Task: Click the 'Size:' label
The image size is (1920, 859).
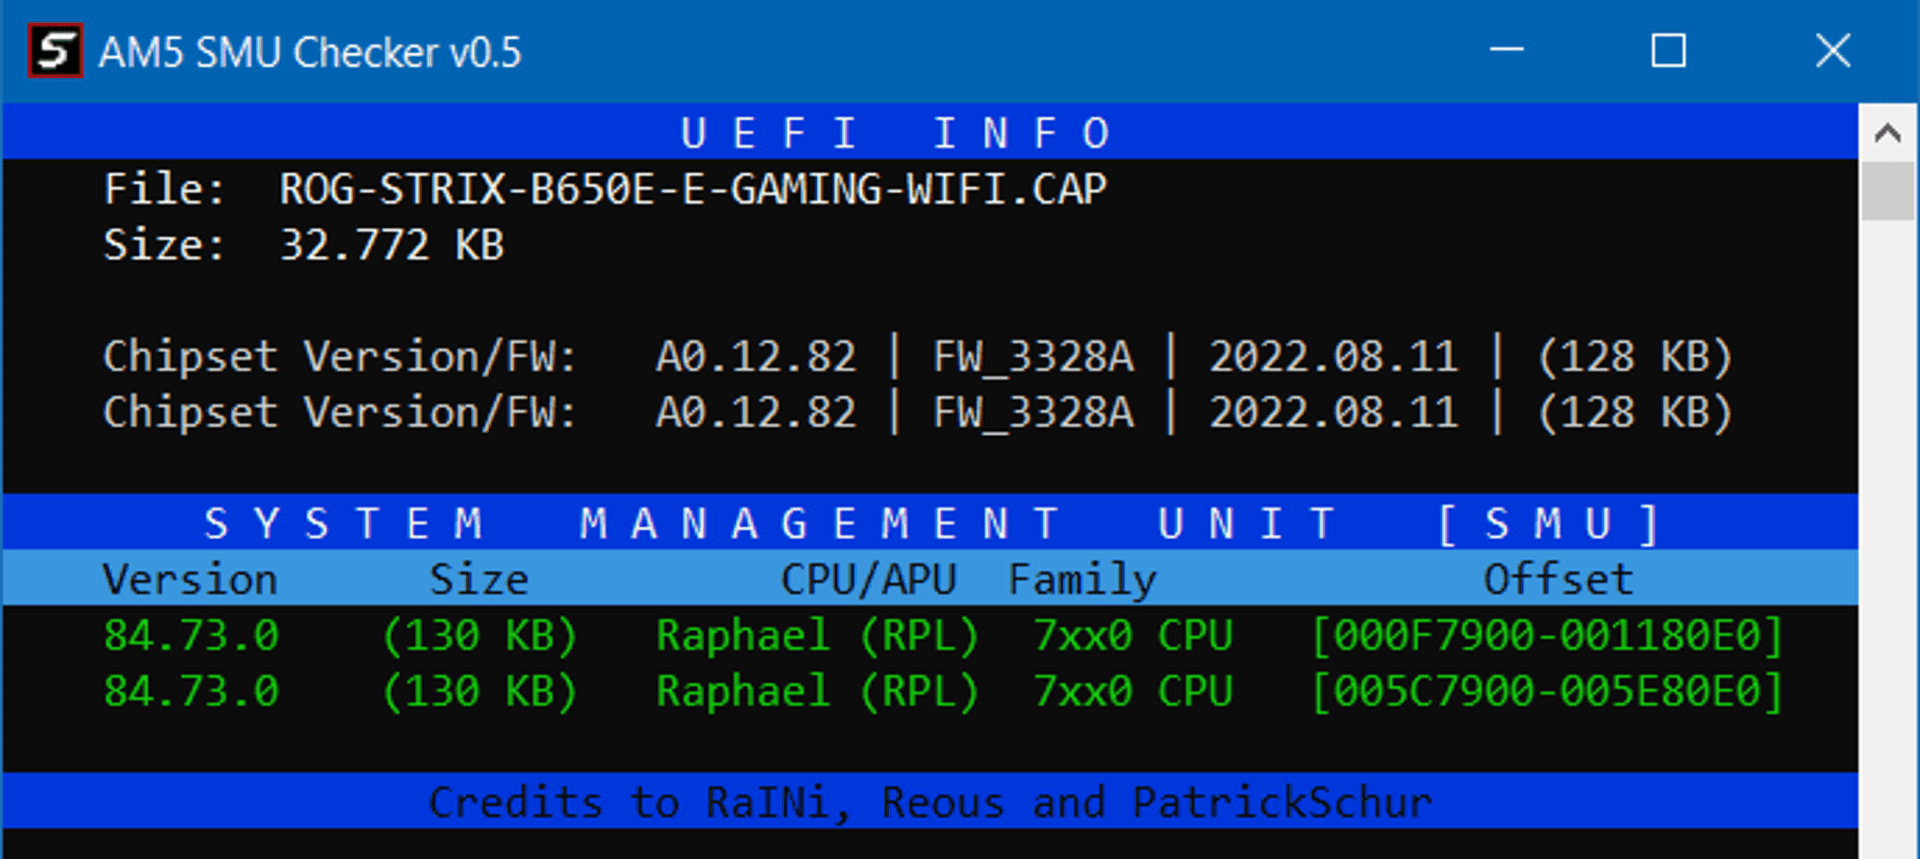Action: (x=165, y=245)
